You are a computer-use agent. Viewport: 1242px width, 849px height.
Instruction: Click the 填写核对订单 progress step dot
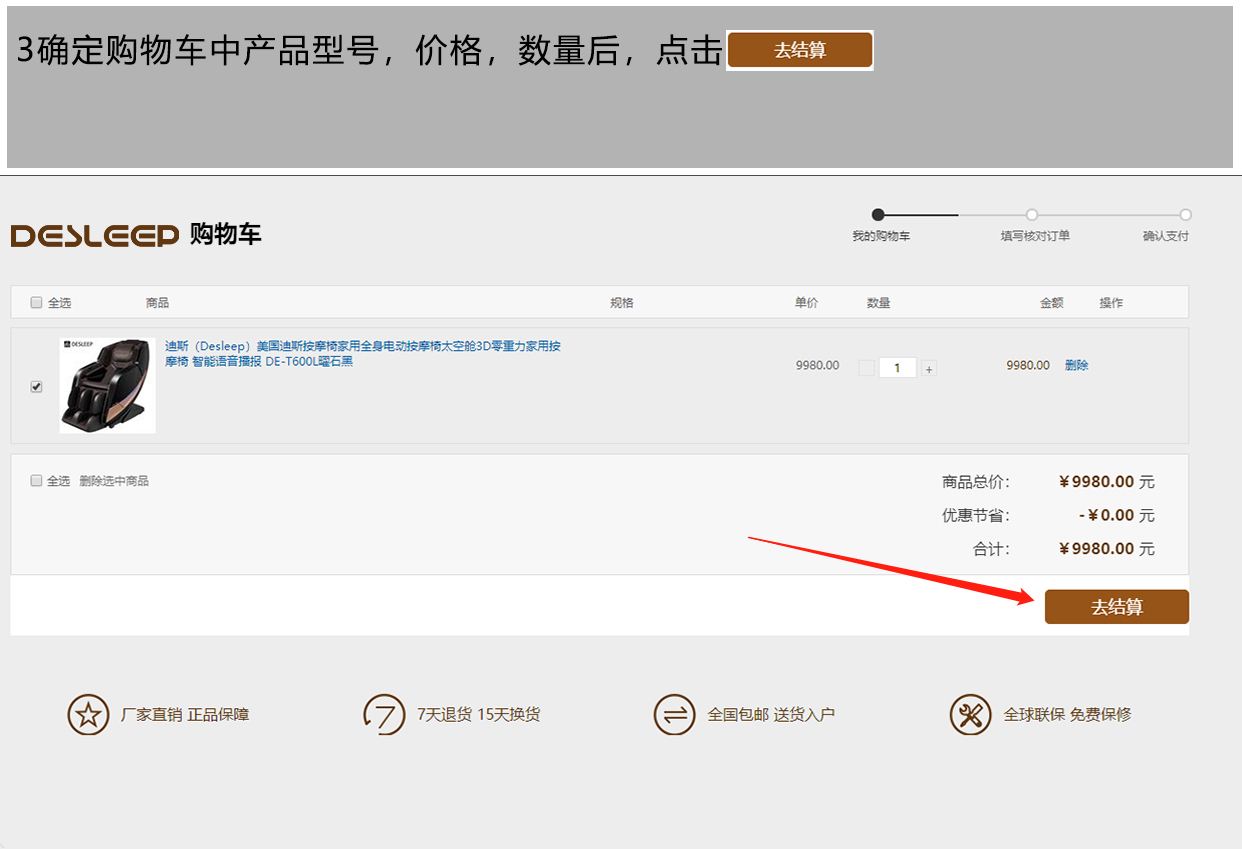(1032, 214)
